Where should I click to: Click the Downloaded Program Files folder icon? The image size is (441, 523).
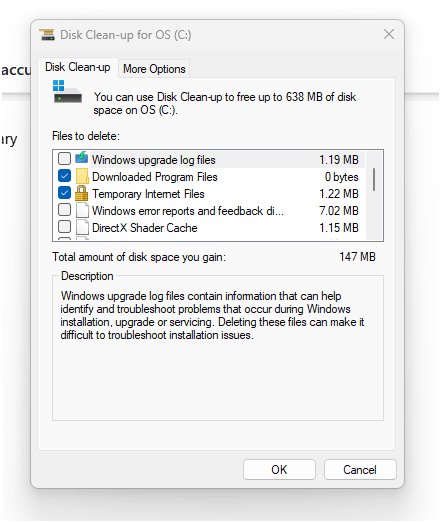(82, 176)
